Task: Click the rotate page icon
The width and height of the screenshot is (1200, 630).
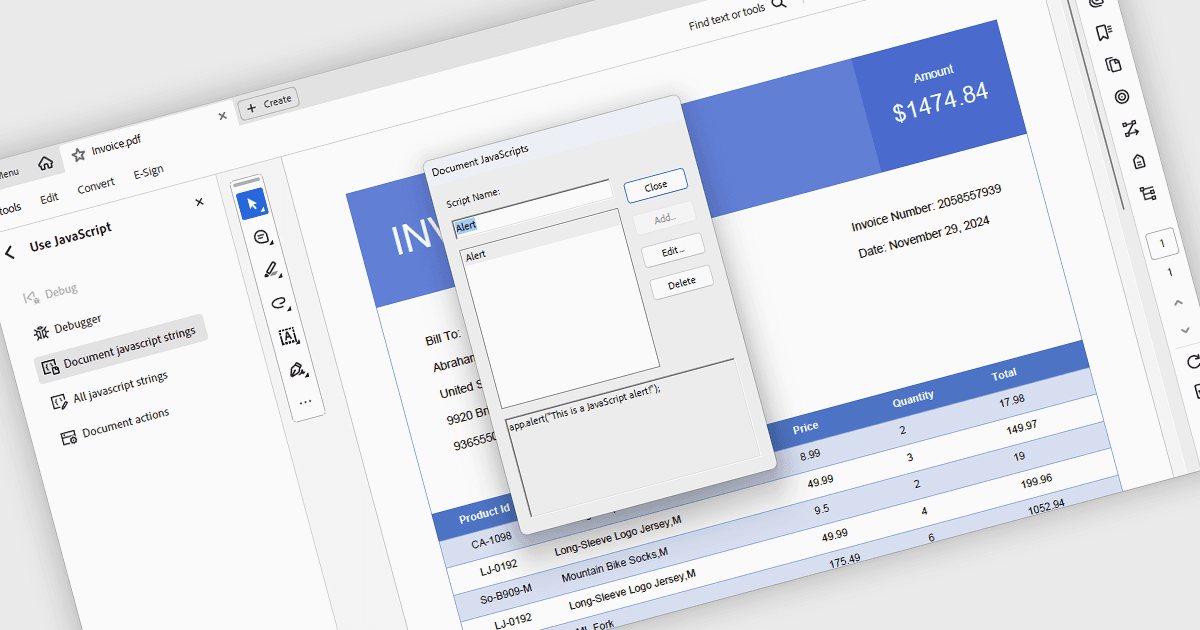Action: 1193,361
